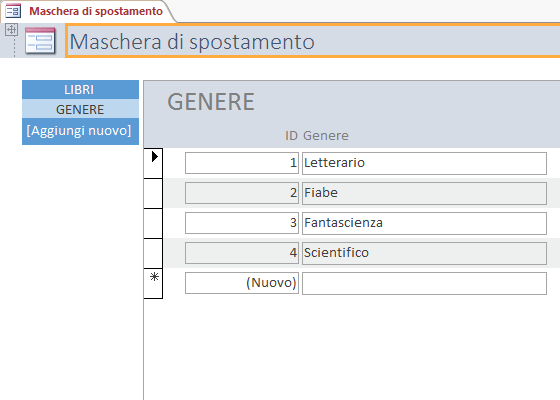
Task: Select the record selector for Fiabe row
Action: (153, 193)
